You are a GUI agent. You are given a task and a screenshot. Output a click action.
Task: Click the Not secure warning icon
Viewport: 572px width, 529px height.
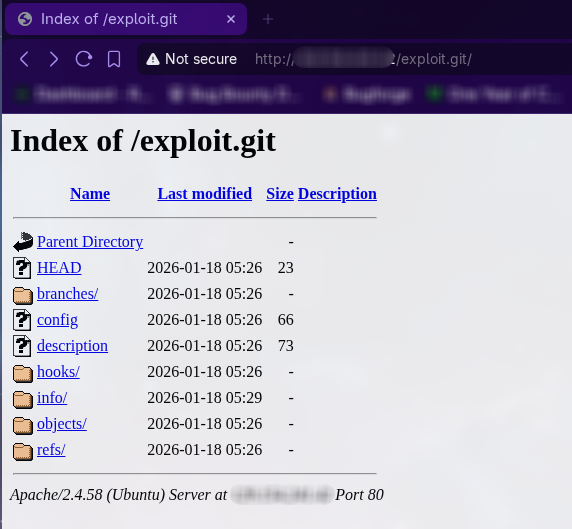click(152, 59)
